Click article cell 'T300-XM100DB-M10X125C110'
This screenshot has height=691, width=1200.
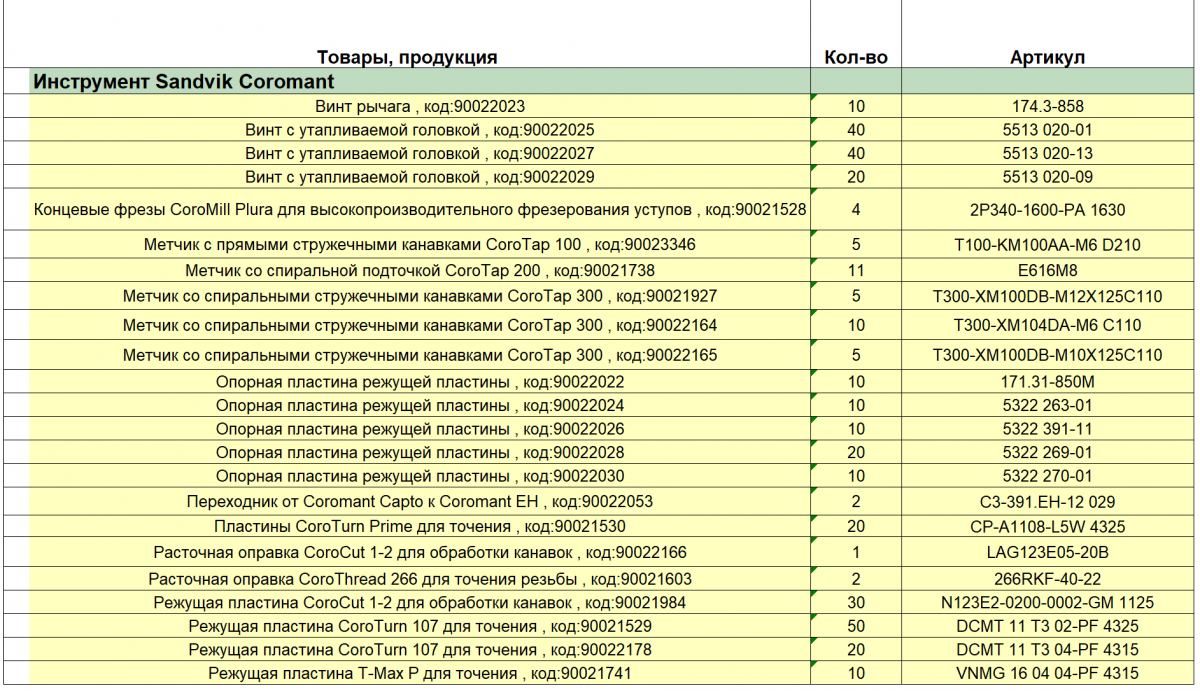click(1048, 355)
